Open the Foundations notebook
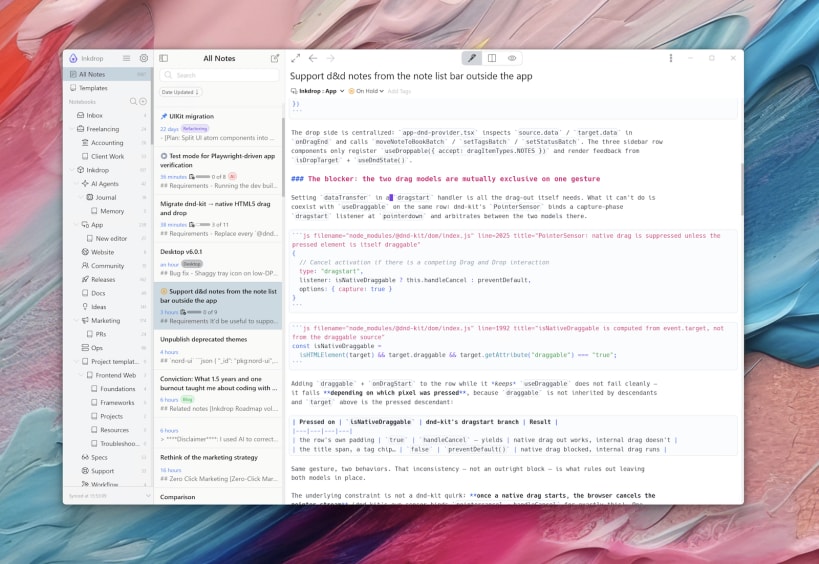 (x=108, y=389)
